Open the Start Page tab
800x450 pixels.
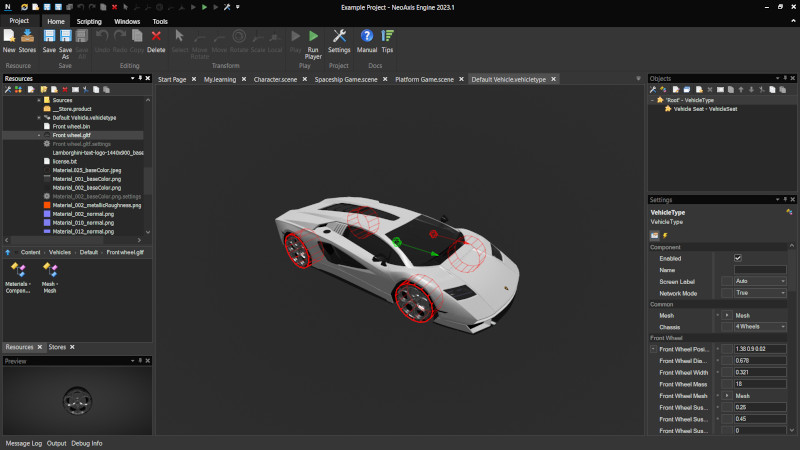172,80
